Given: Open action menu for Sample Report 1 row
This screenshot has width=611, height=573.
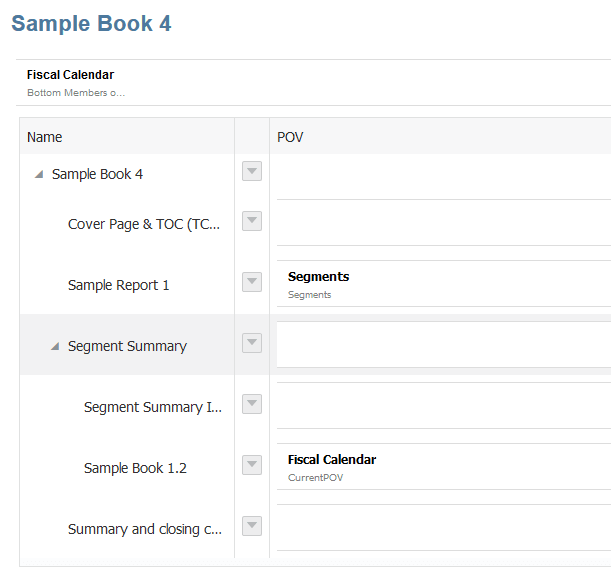Looking at the screenshot, I should click(x=252, y=282).
